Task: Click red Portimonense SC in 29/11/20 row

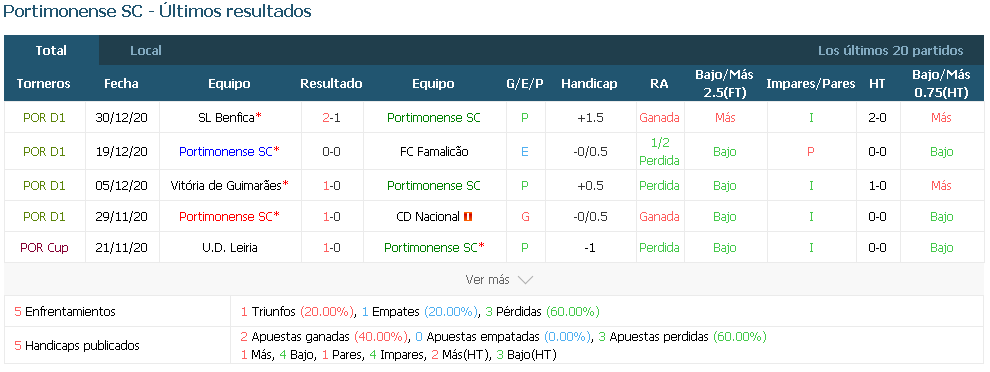Action: [226, 217]
